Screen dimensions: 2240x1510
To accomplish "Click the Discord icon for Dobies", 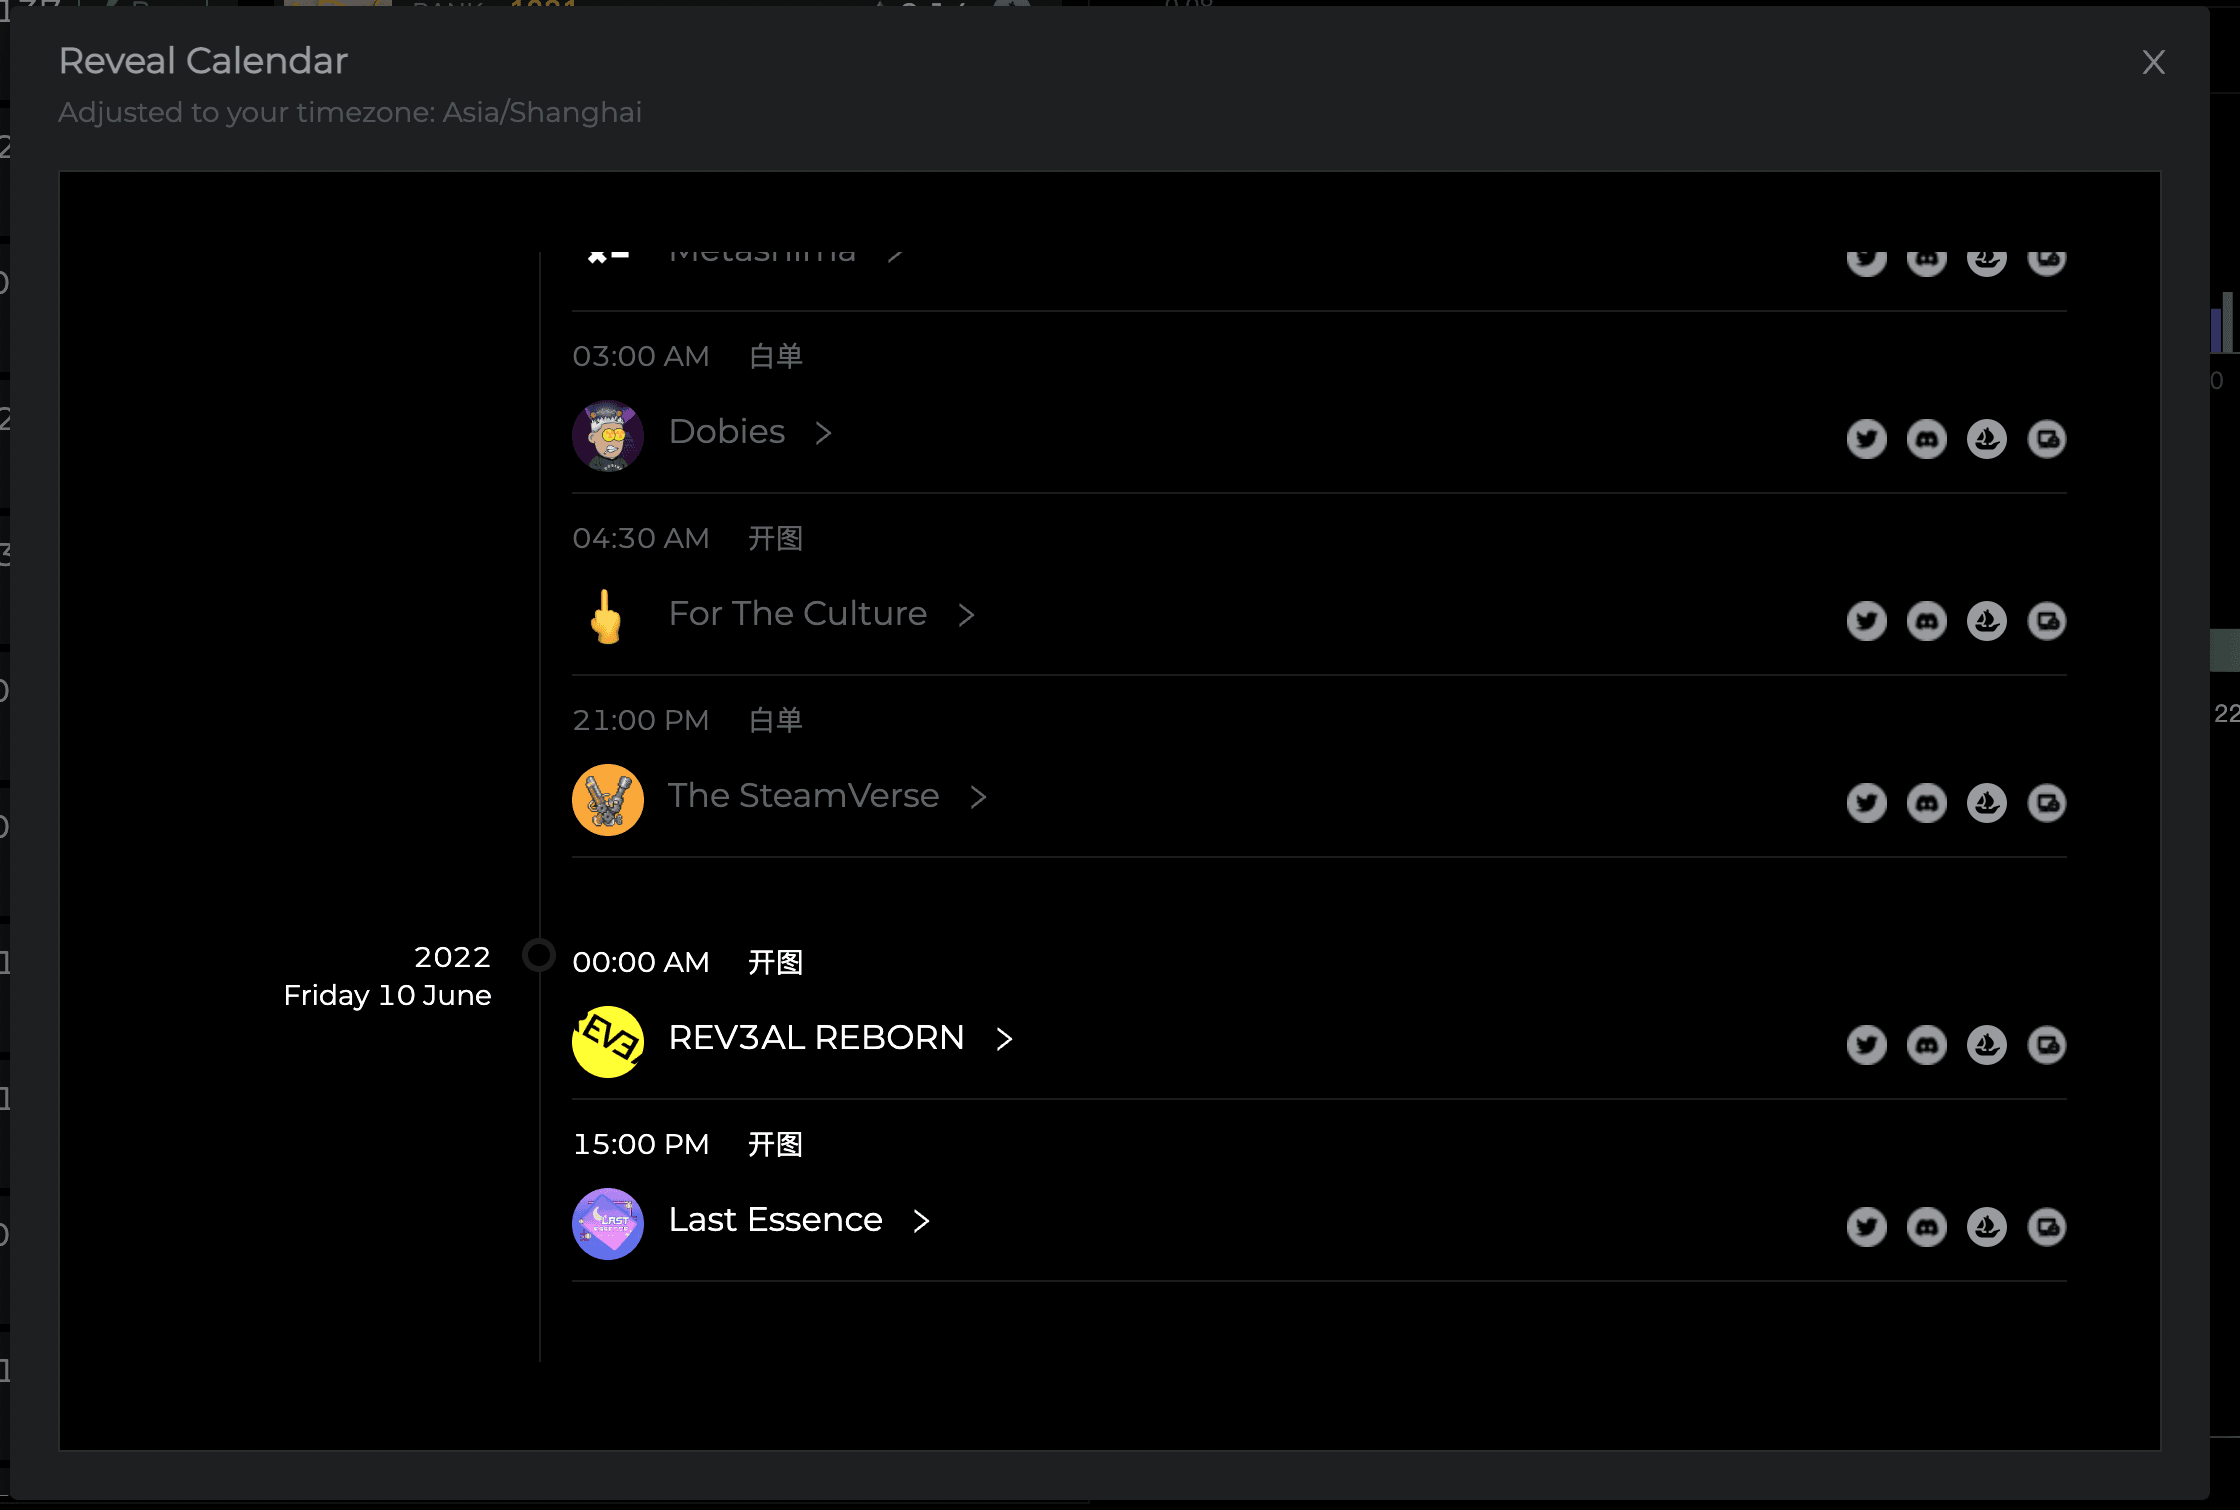I will pyautogui.click(x=1926, y=439).
